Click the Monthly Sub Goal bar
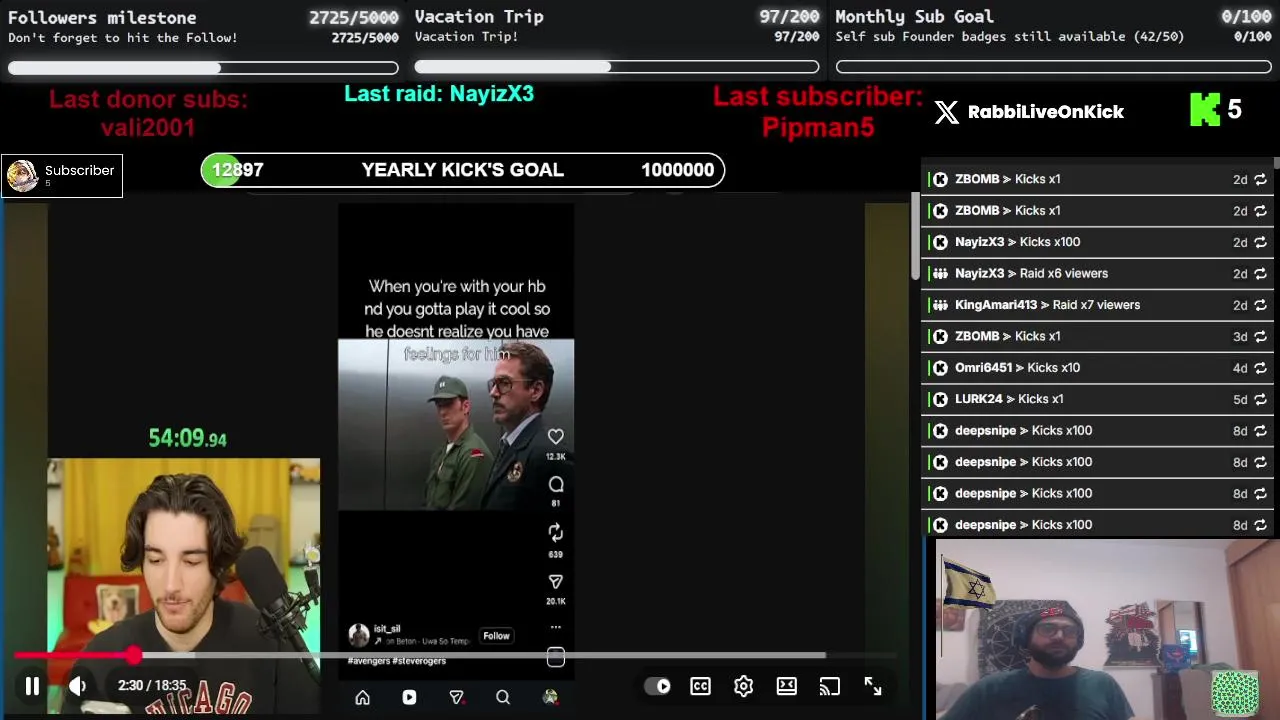 (1054, 67)
